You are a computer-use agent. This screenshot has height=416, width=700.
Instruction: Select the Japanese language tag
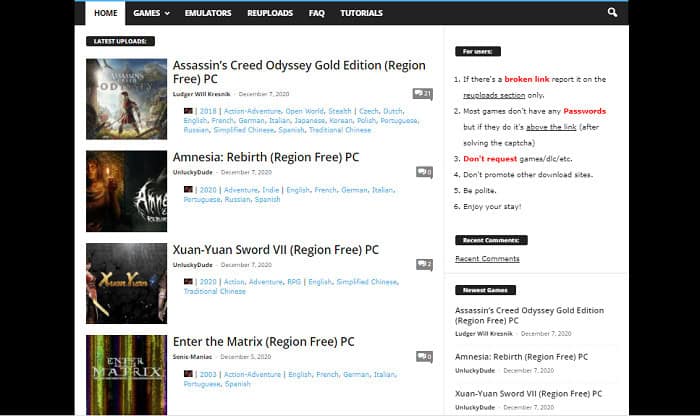pyautogui.click(x=309, y=121)
